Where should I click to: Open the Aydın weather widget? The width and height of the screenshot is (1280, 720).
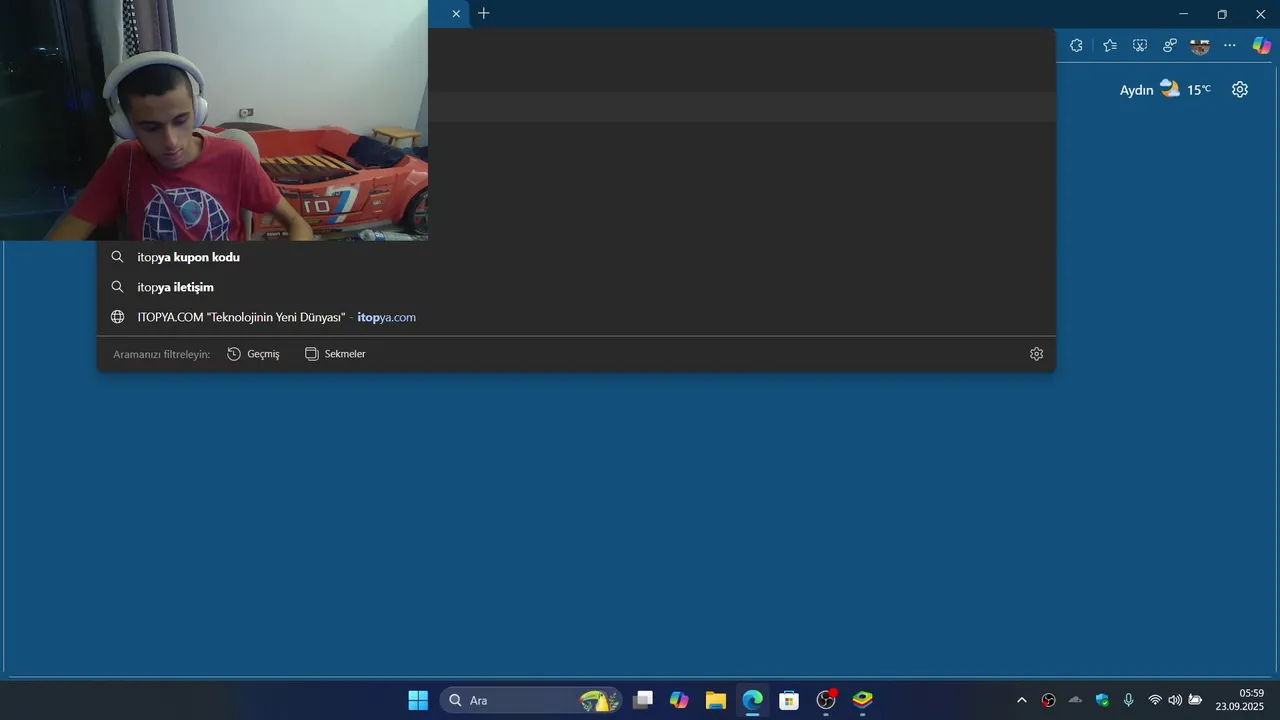(x=1165, y=89)
